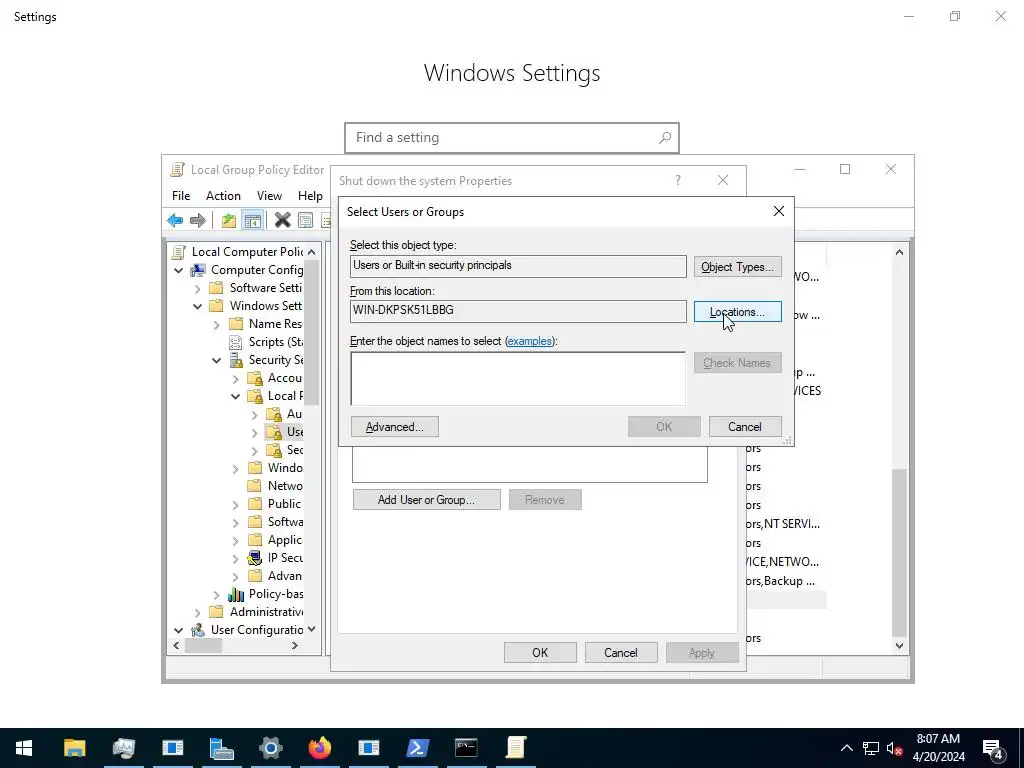Screen dimensions: 1024x768
Task: Select Local Computer Policy root icon
Action: tap(178, 251)
